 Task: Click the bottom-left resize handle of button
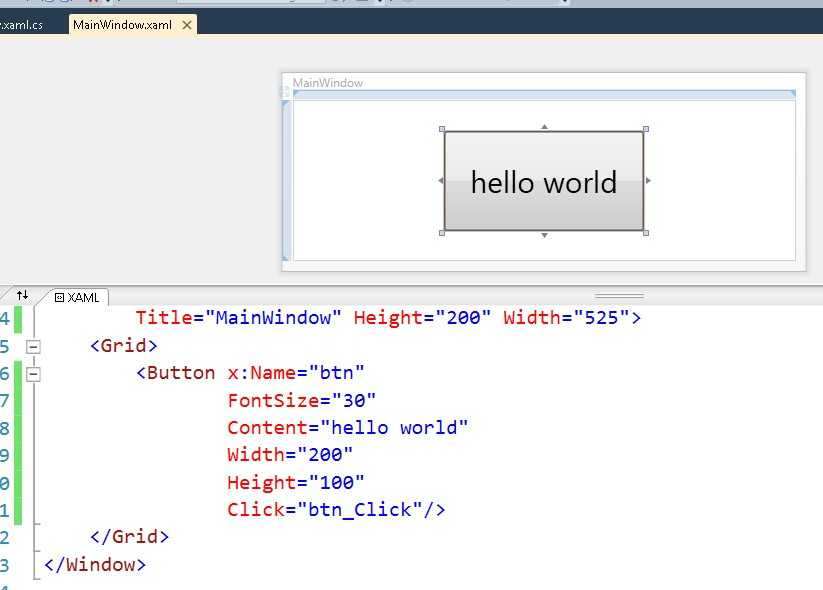[442, 233]
